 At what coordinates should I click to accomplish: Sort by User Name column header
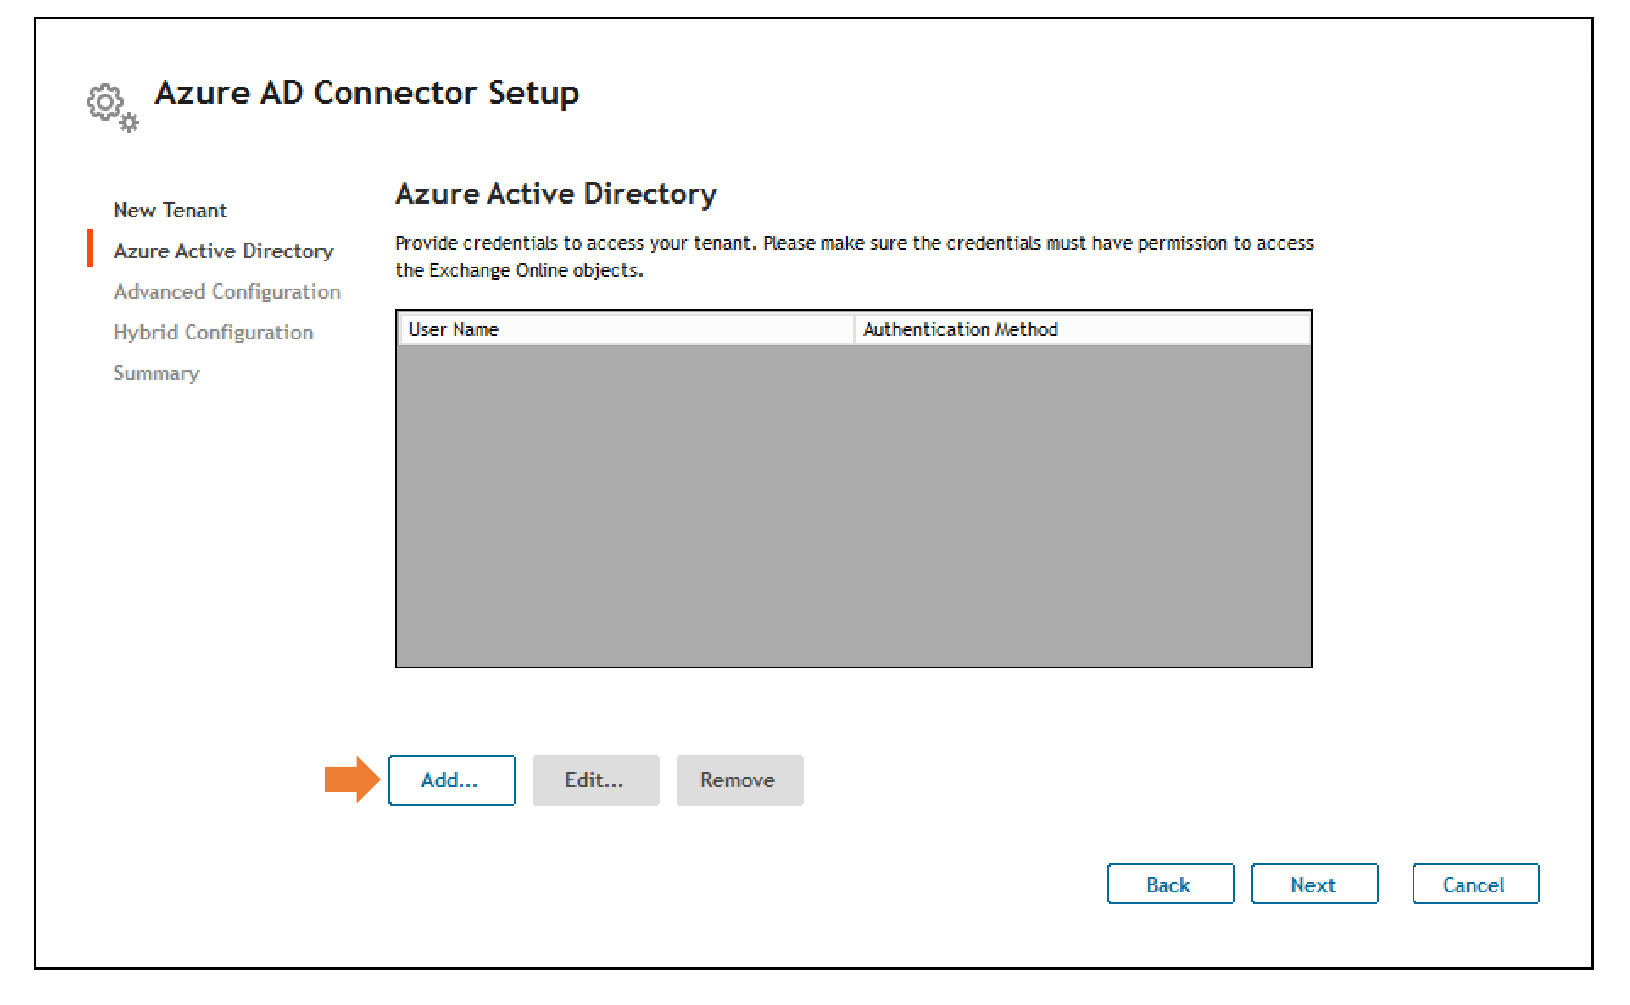click(626, 329)
